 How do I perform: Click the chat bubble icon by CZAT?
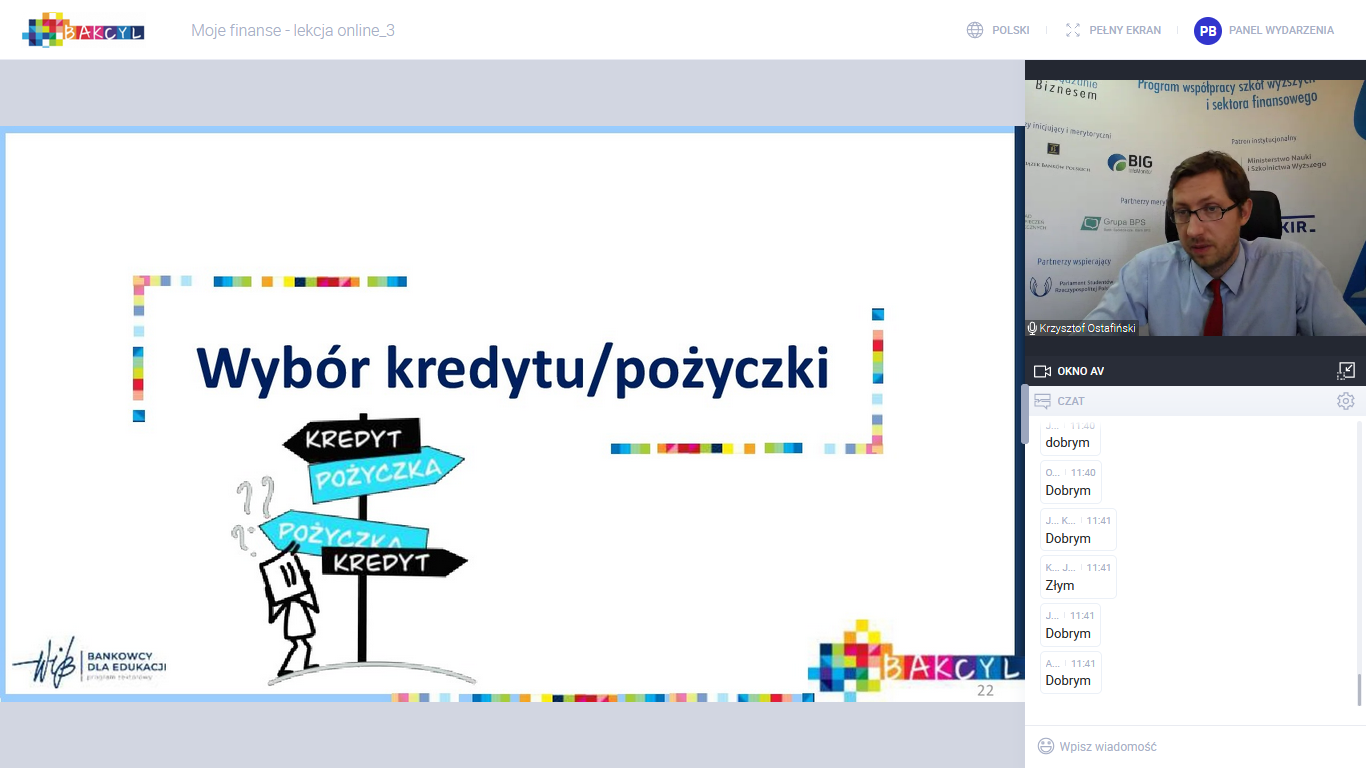click(1042, 401)
